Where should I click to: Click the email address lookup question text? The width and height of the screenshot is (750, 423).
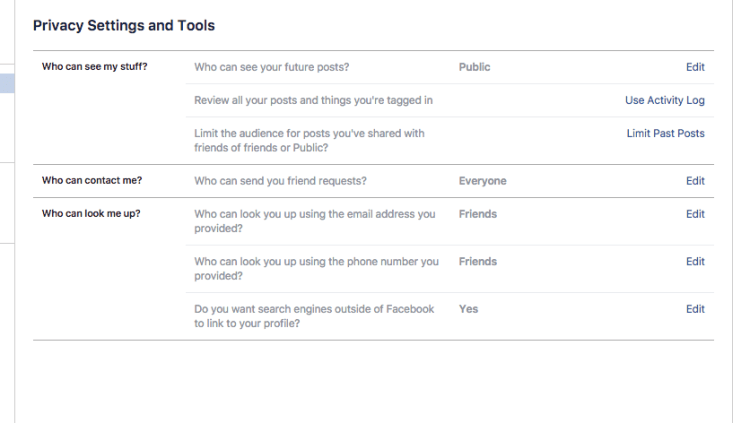[314, 221]
